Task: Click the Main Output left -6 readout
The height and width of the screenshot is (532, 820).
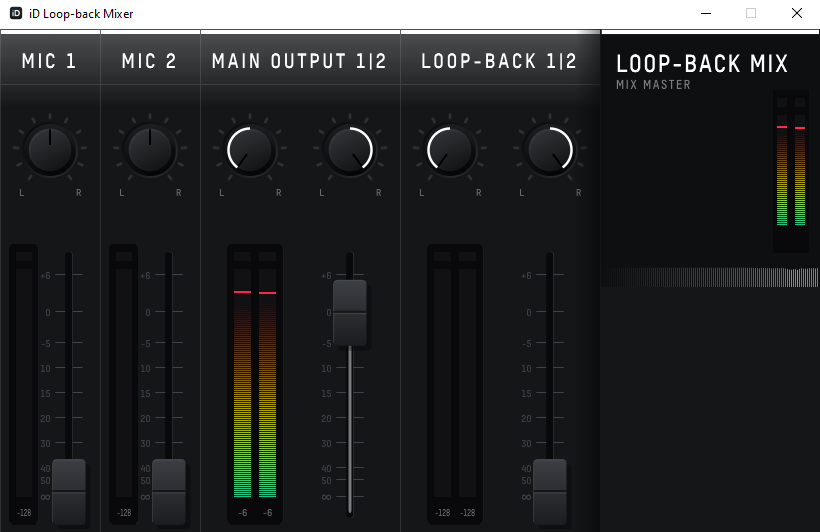Action: click(243, 513)
